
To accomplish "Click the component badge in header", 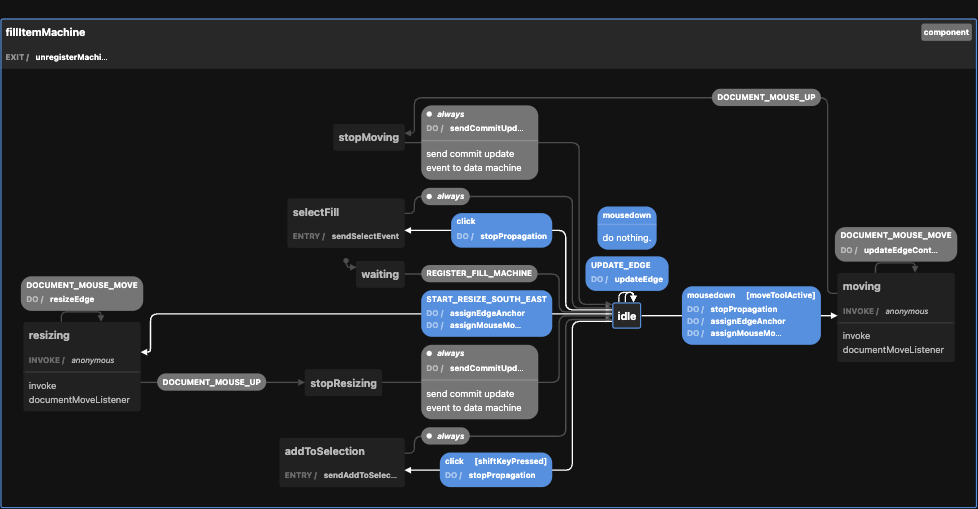I will [x=946, y=32].
